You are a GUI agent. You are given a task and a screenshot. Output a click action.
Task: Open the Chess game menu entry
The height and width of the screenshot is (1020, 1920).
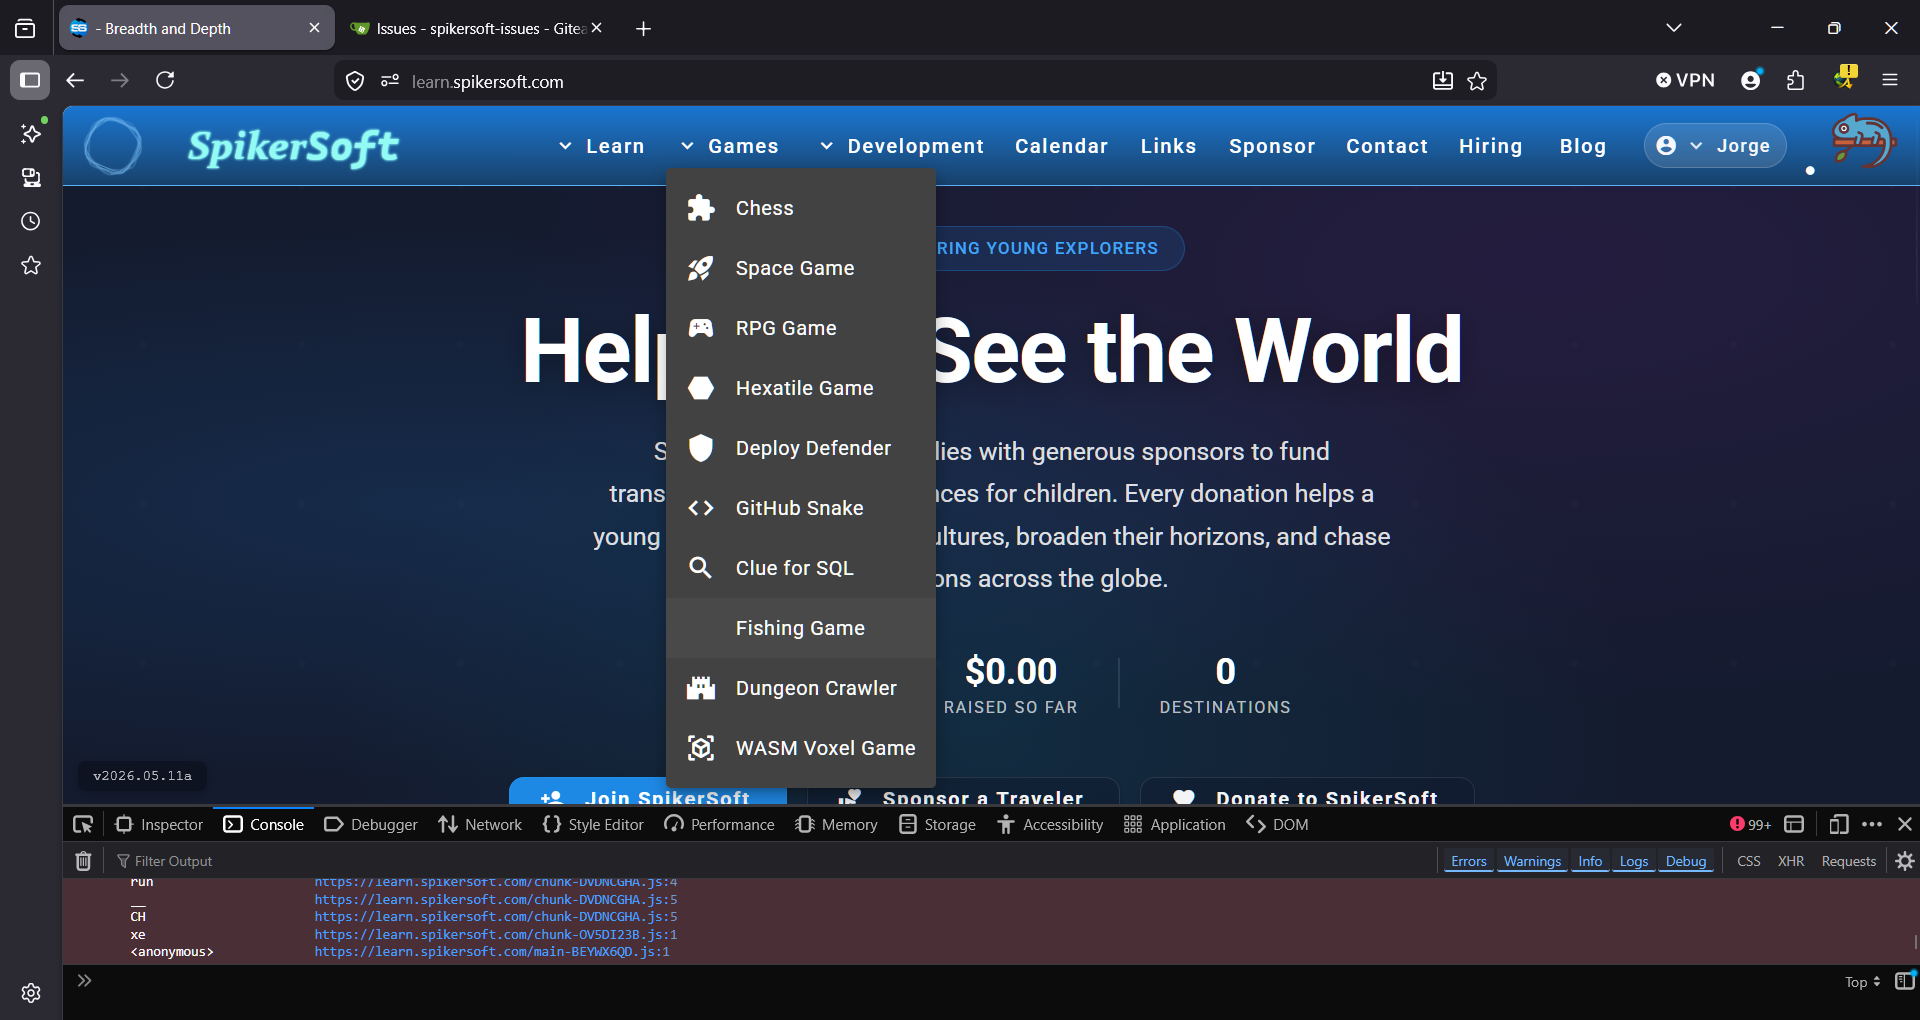[x=801, y=208]
